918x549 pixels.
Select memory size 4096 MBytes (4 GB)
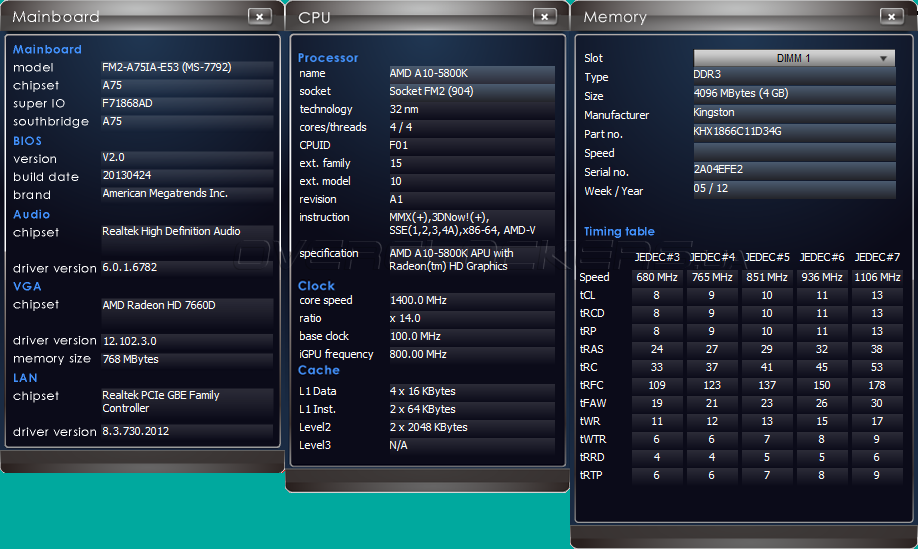tap(794, 94)
